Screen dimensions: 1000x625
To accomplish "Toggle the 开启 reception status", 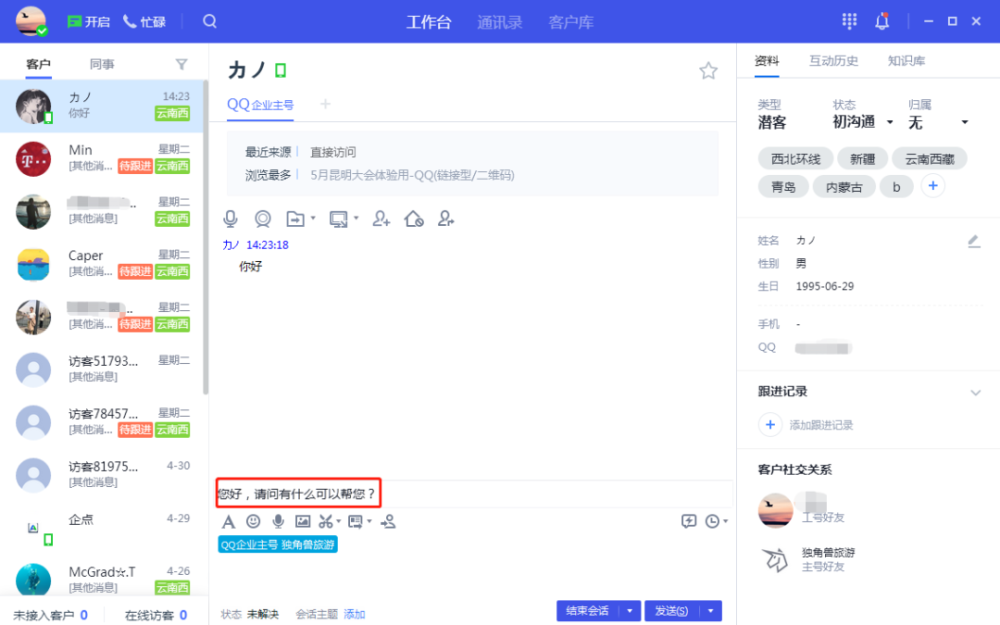I will pyautogui.click(x=89, y=22).
